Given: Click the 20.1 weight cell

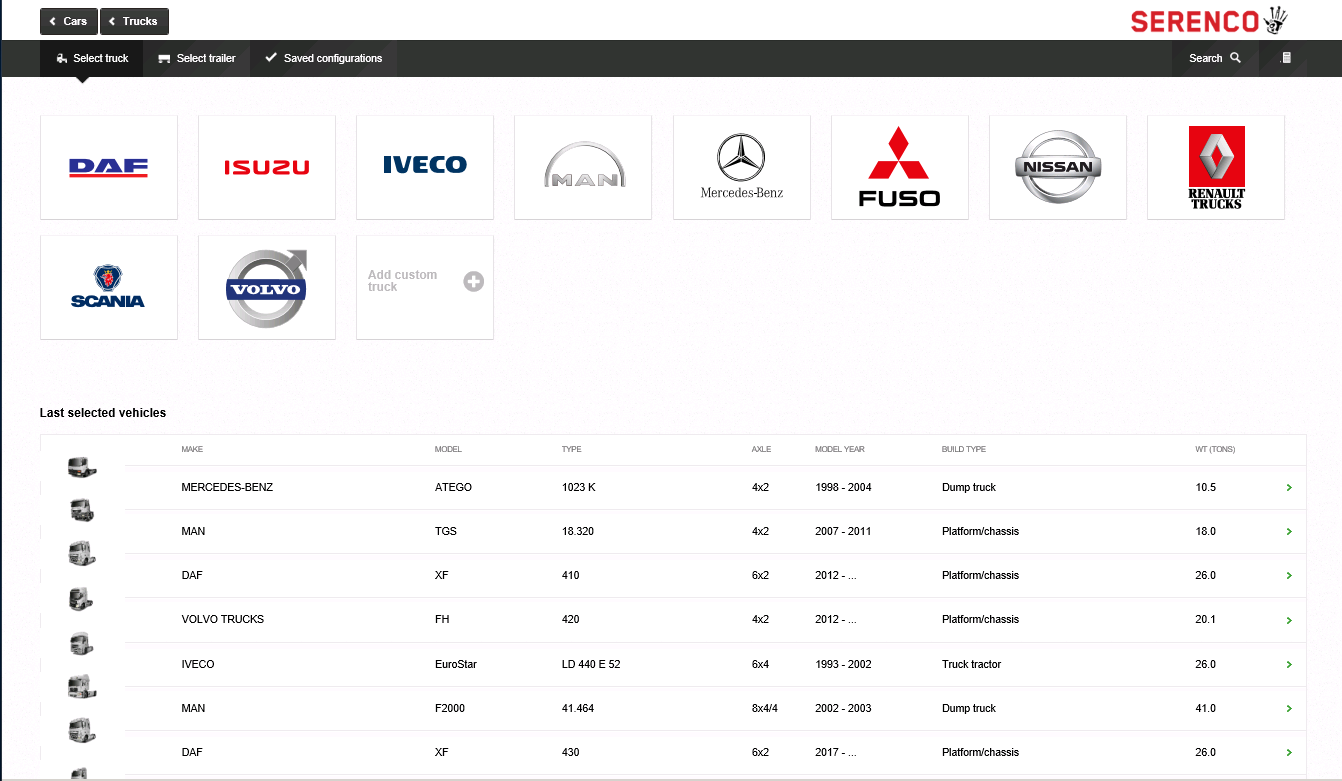Looking at the screenshot, I should click(1206, 620).
